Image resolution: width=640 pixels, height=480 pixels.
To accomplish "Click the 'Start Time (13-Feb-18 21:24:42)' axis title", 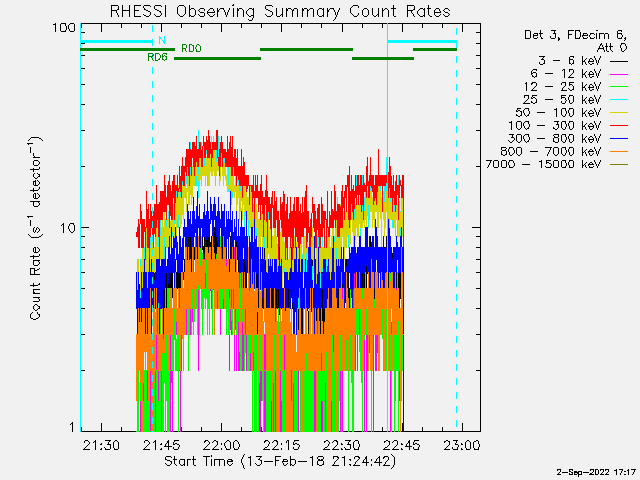I will pyautogui.click(x=280, y=461).
